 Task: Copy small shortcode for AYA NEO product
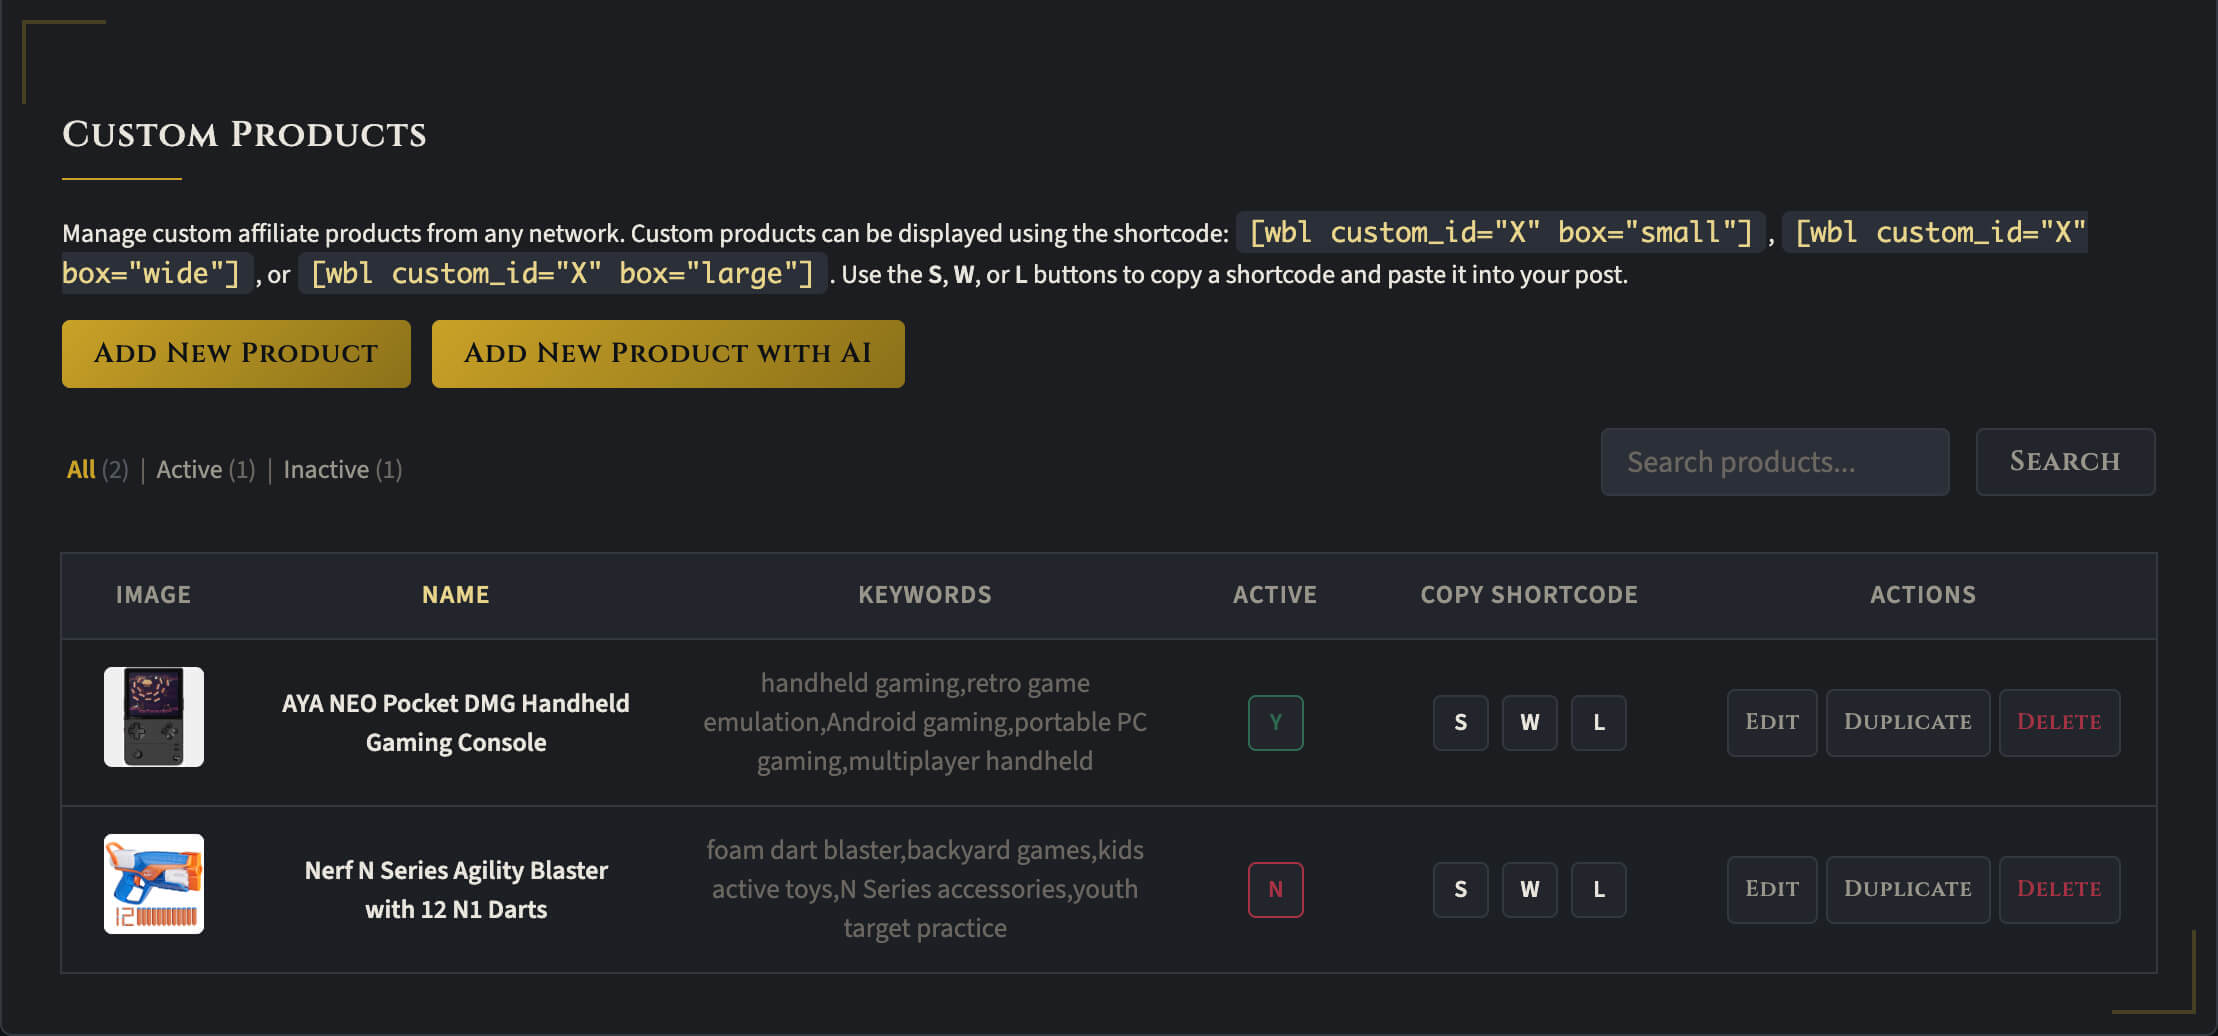coord(1460,722)
